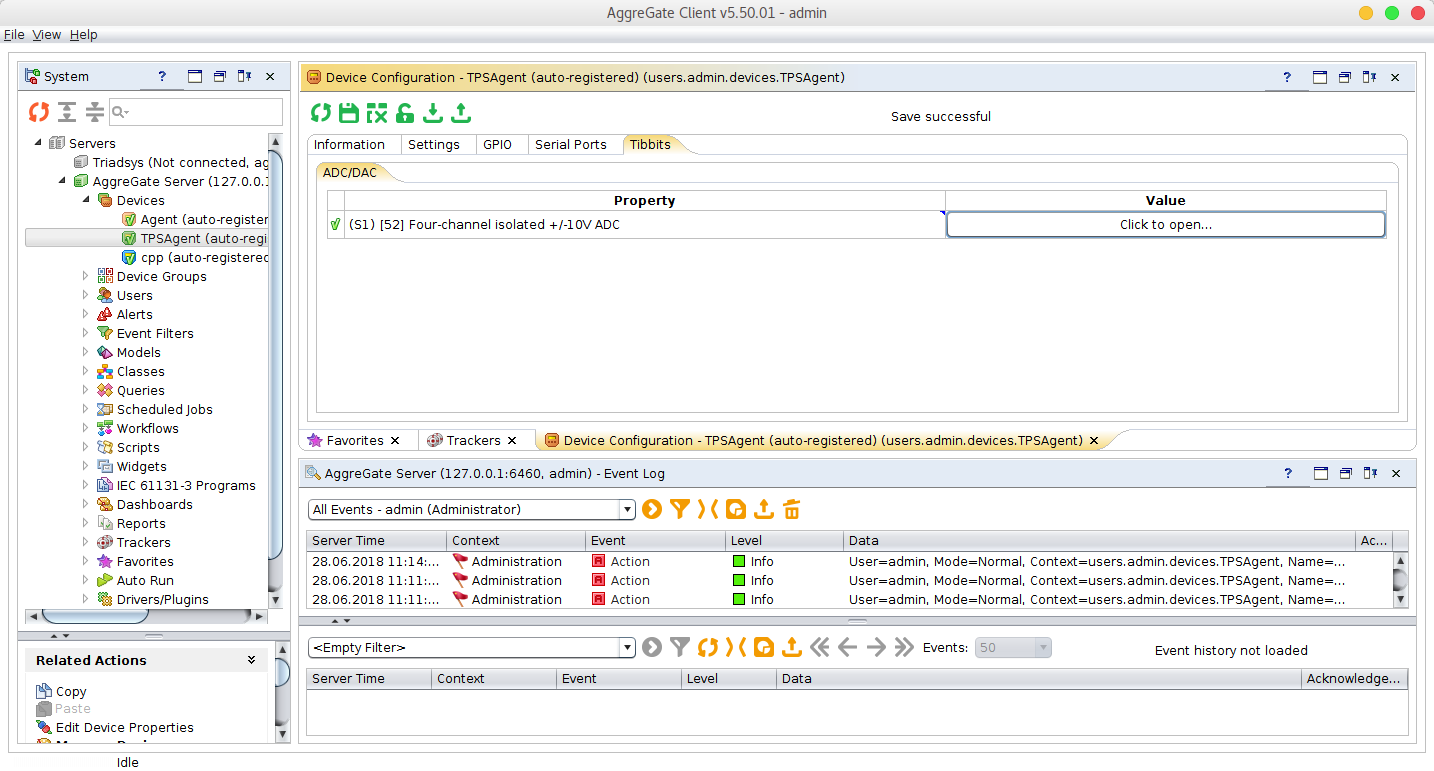Screen dimensions: 1434x771
Task: Select the Favorites bottom tab
Action: (354, 440)
